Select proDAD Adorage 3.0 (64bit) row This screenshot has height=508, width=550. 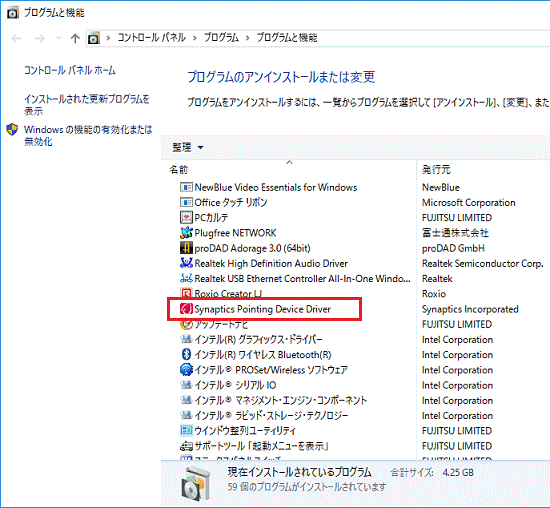pyautogui.click(x=252, y=248)
